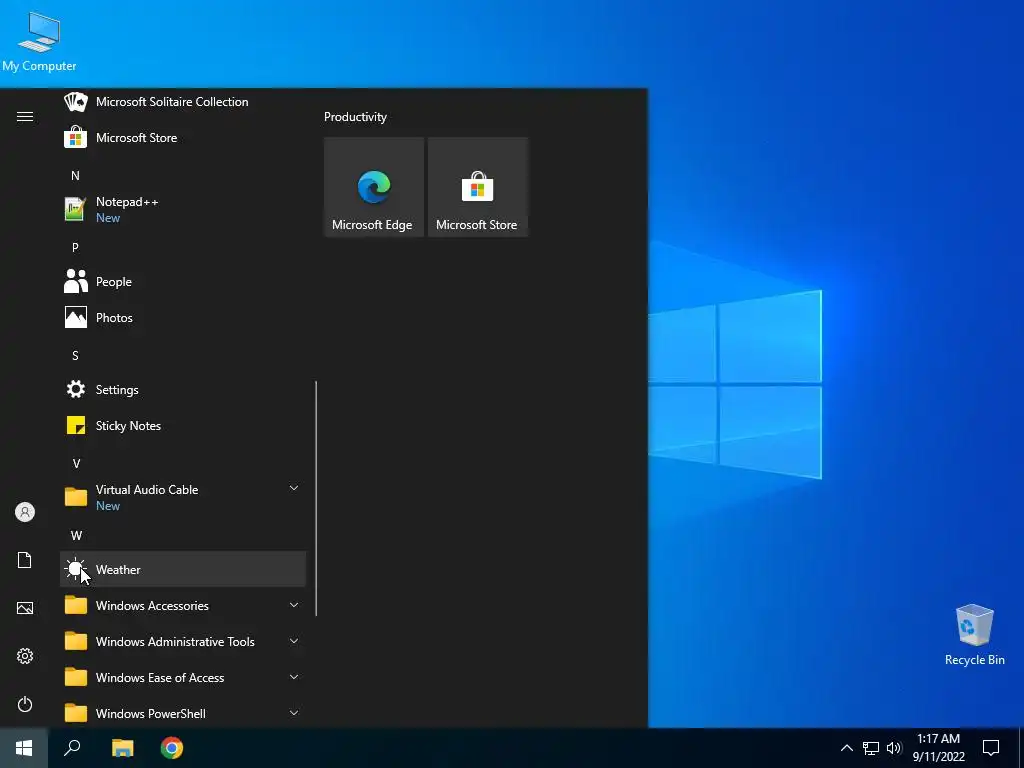Open Sticky Notes
1024x768 pixels.
(183, 425)
